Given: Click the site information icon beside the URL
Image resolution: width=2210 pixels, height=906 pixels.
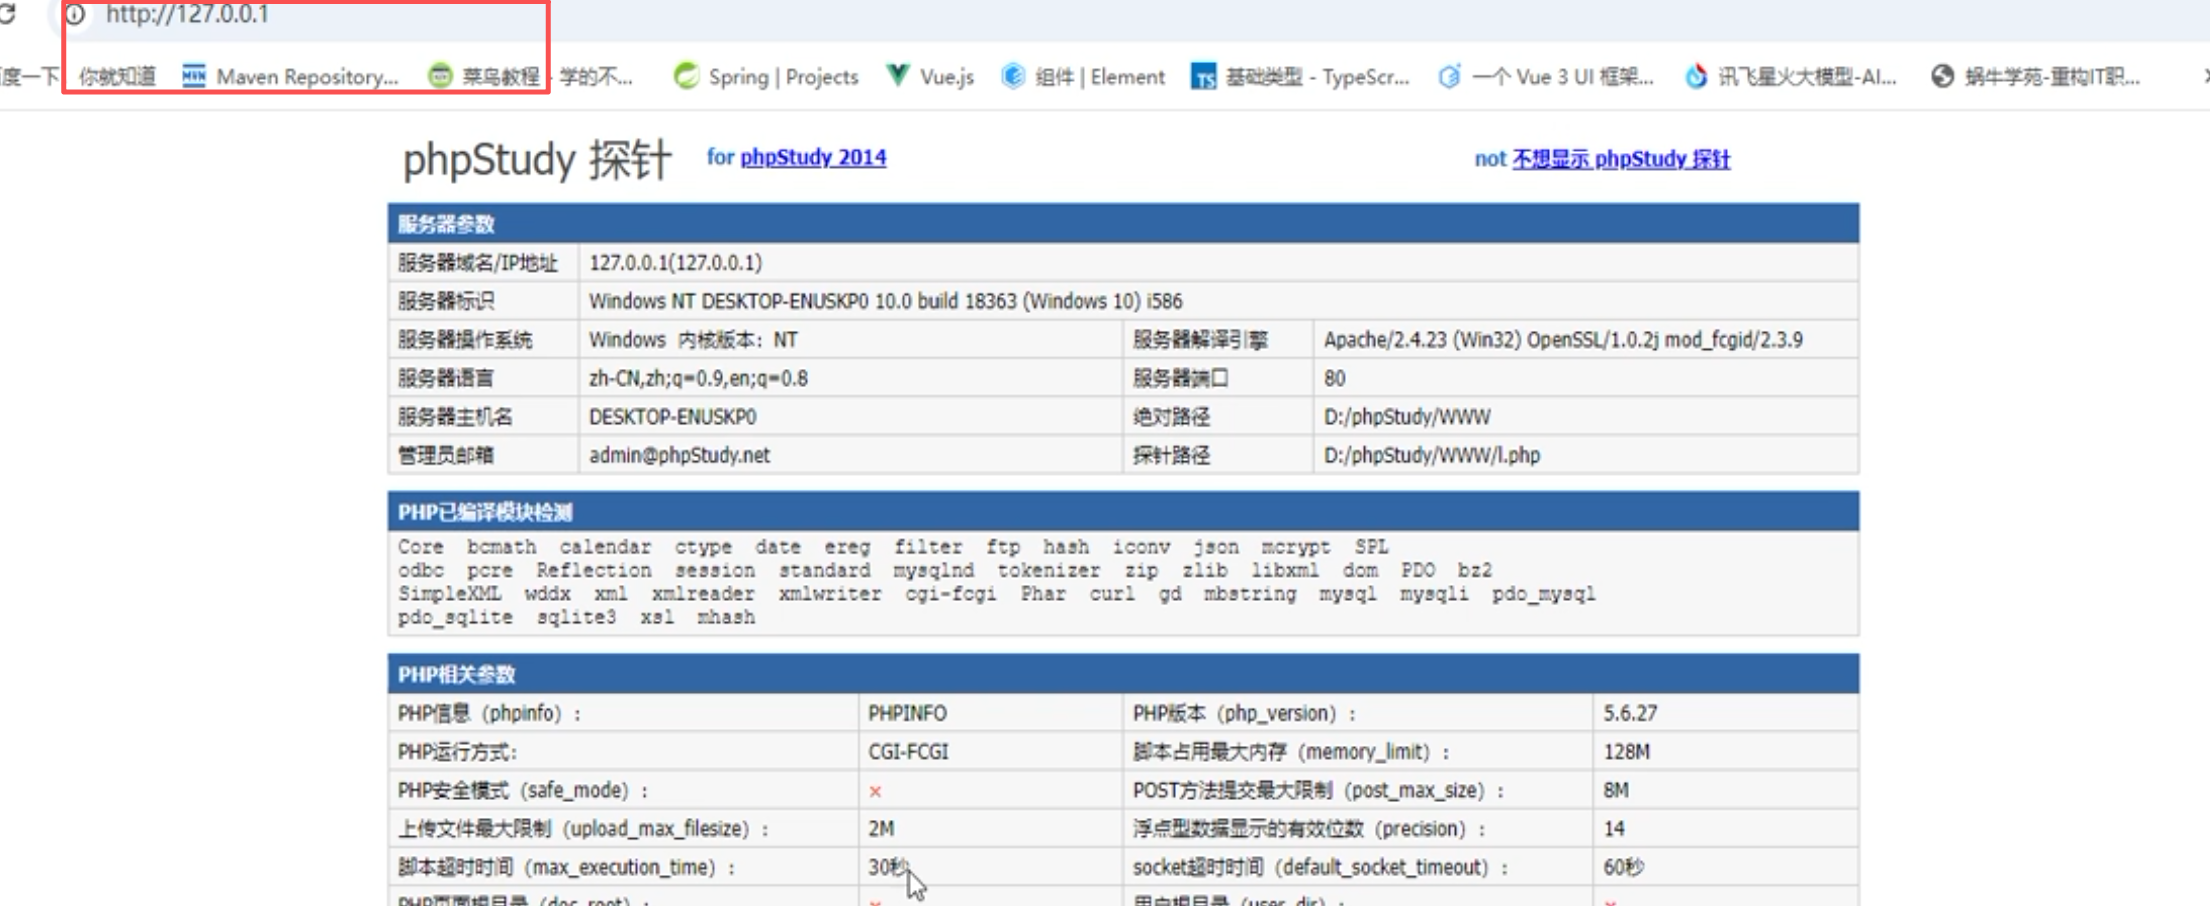Looking at the screenshot, I should [74, 14].
